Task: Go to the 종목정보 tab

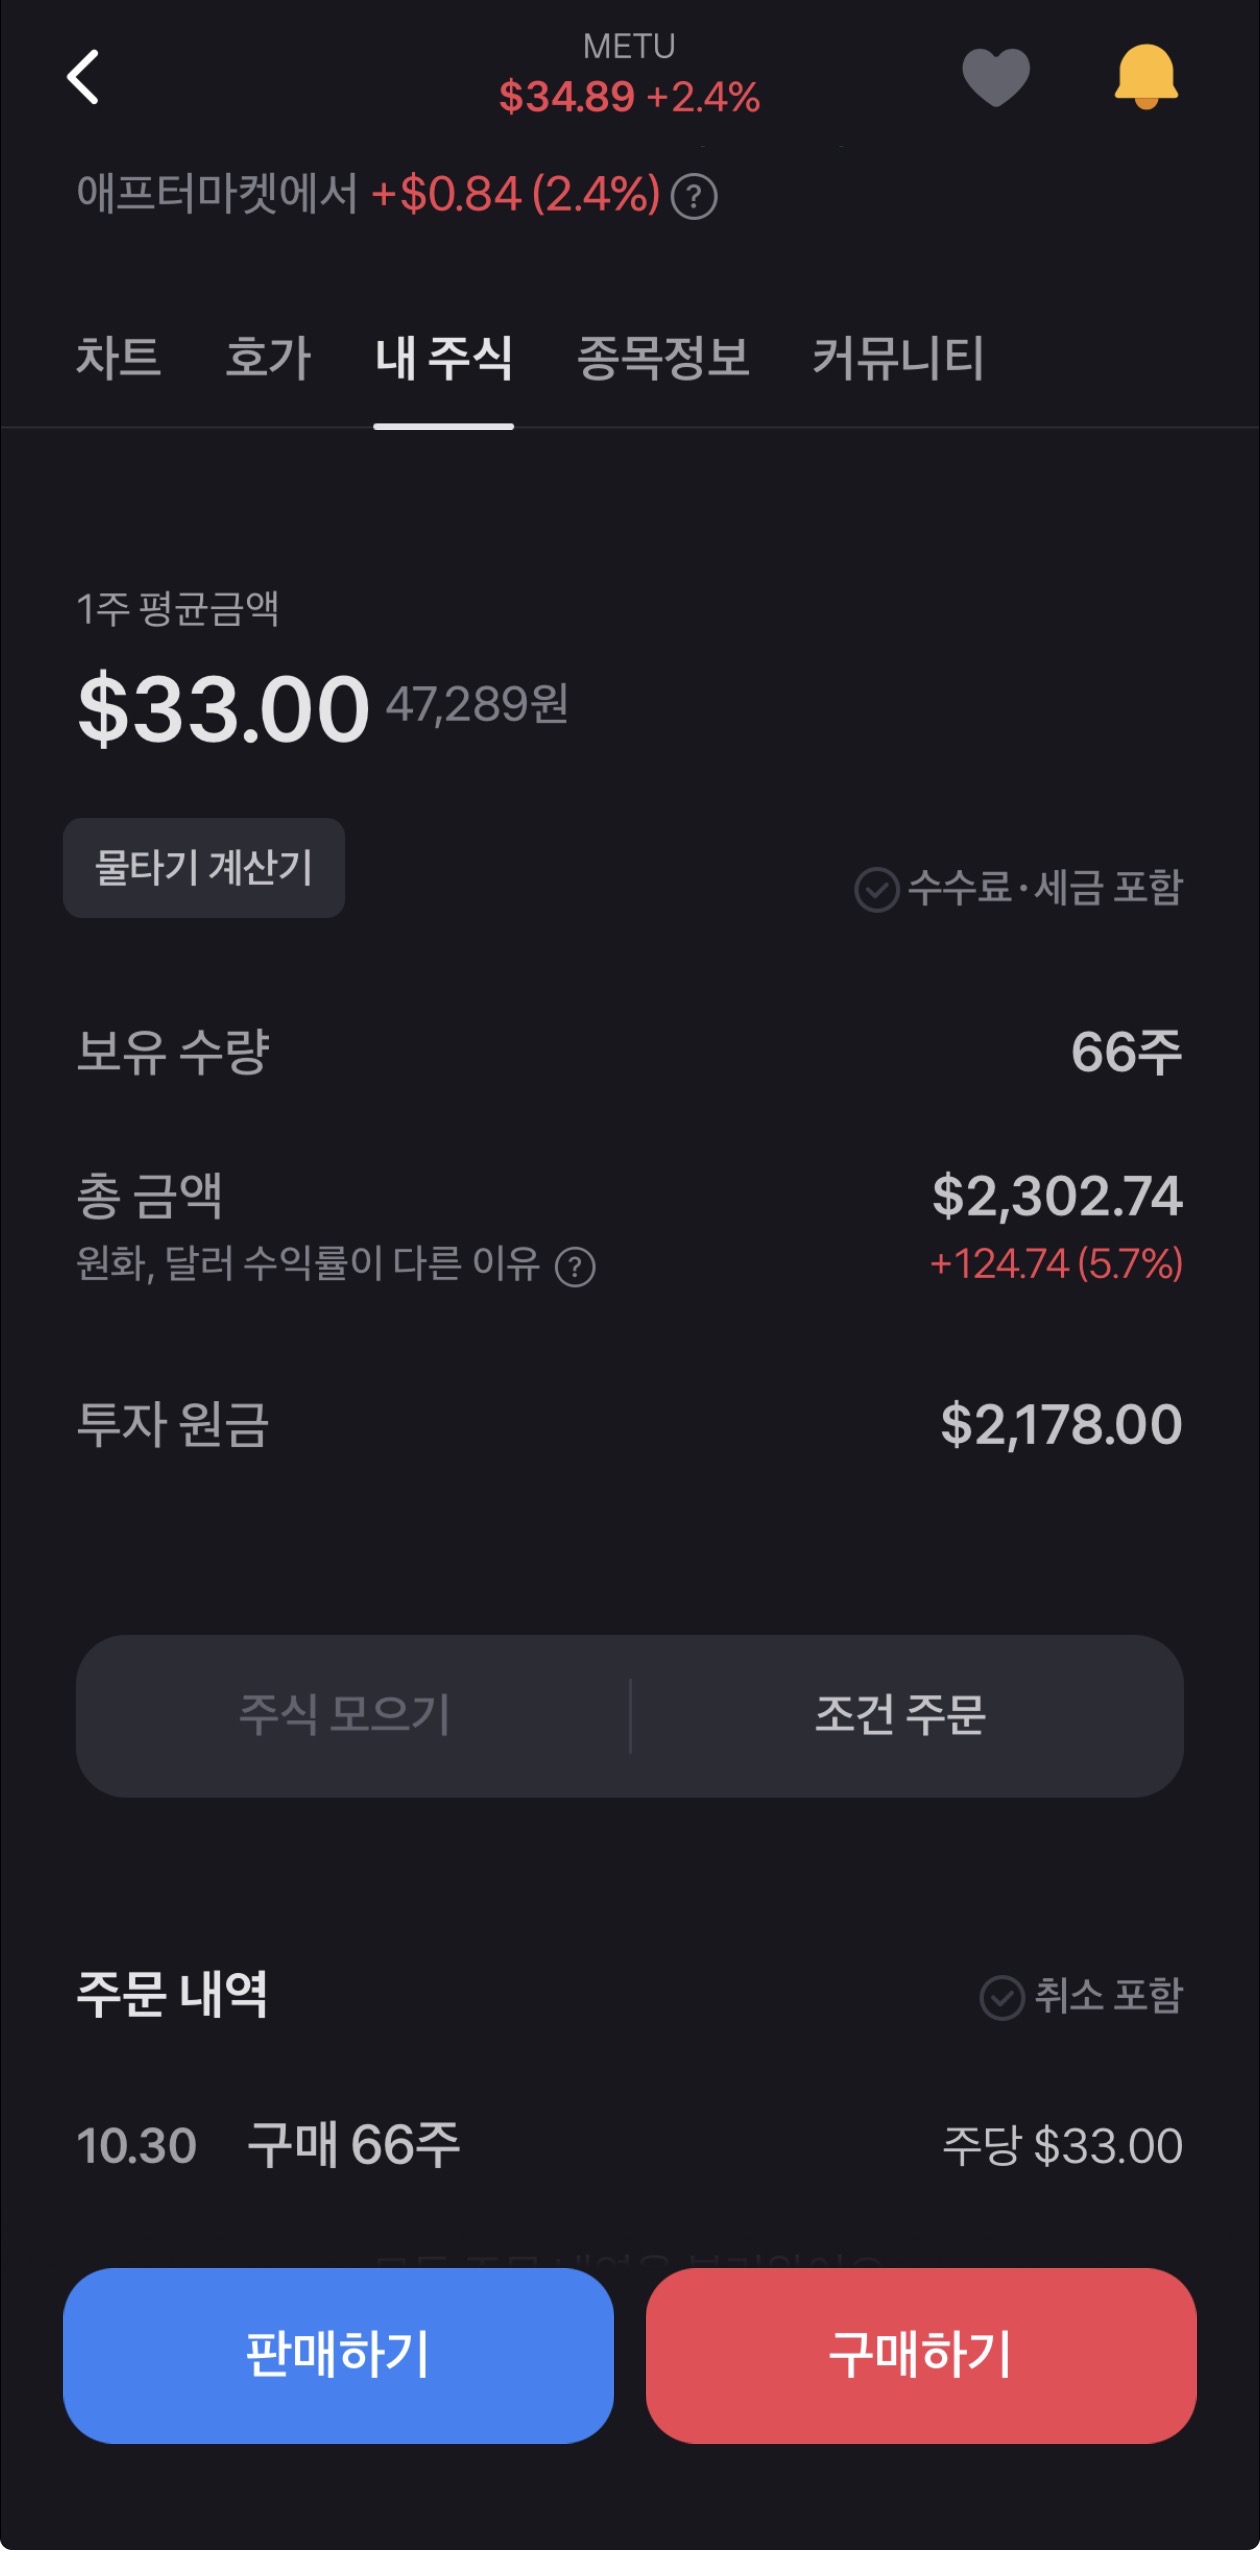Action: [x=663, y=358]
